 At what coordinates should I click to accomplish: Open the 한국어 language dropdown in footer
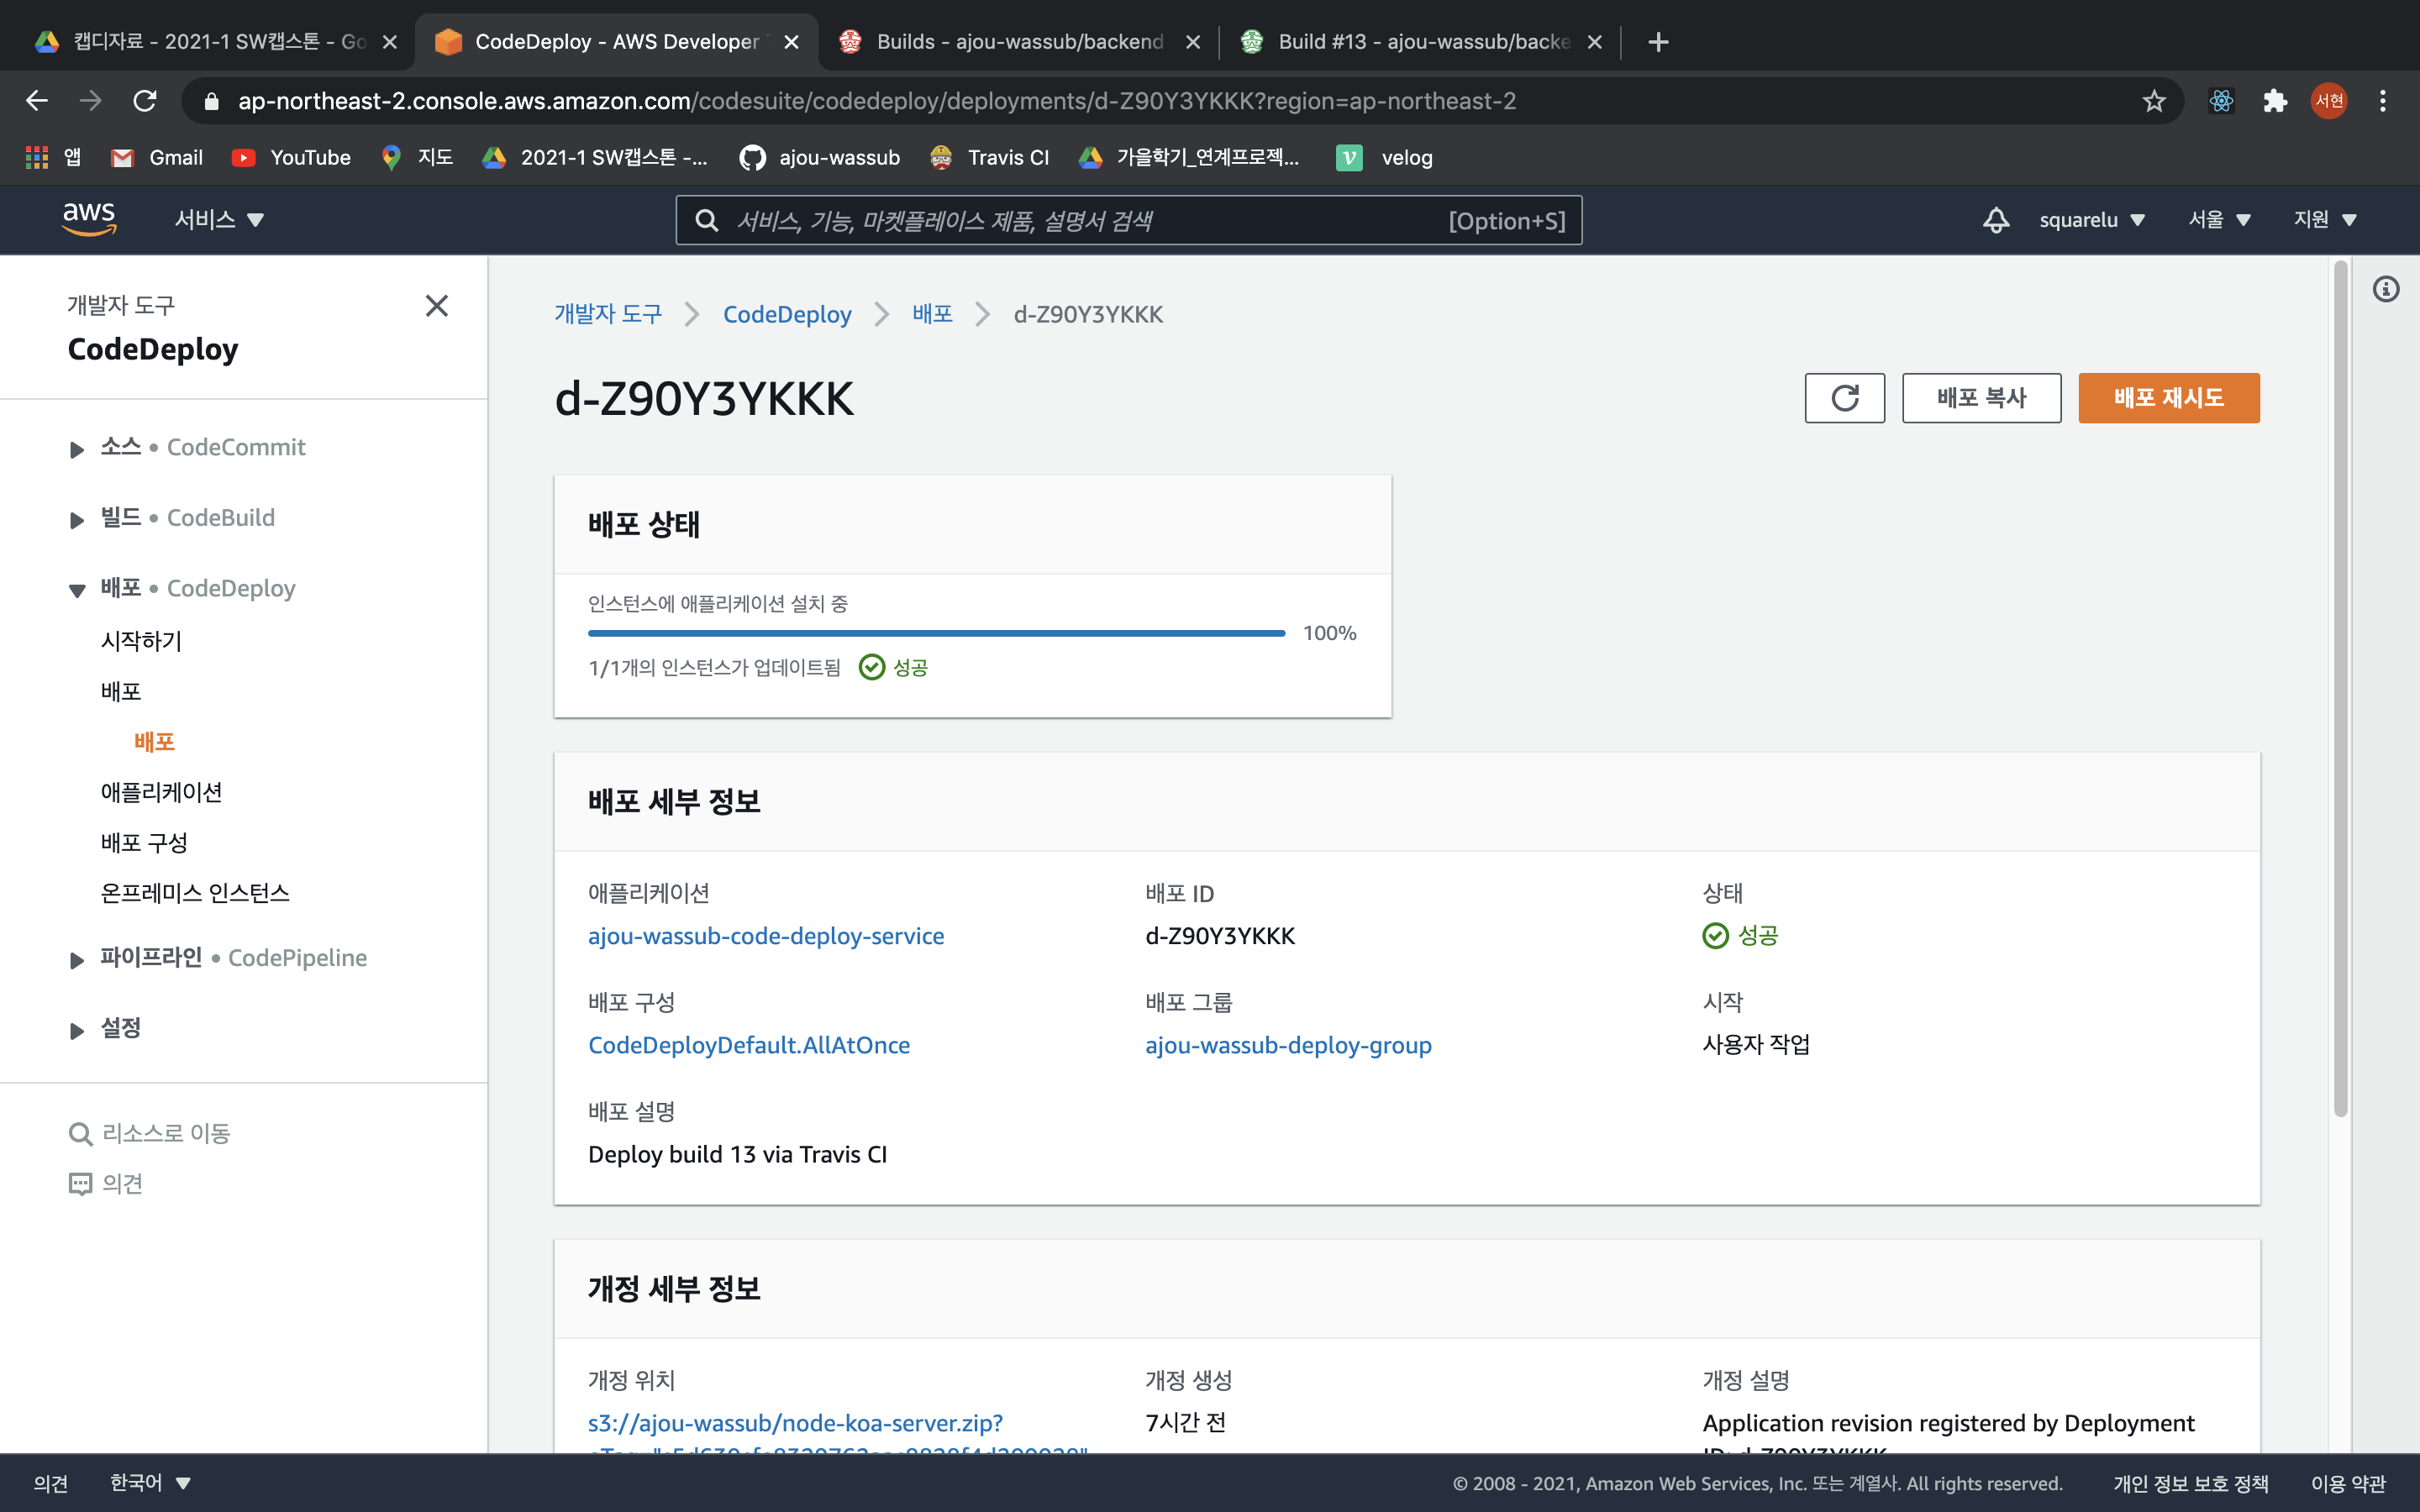151,1482
